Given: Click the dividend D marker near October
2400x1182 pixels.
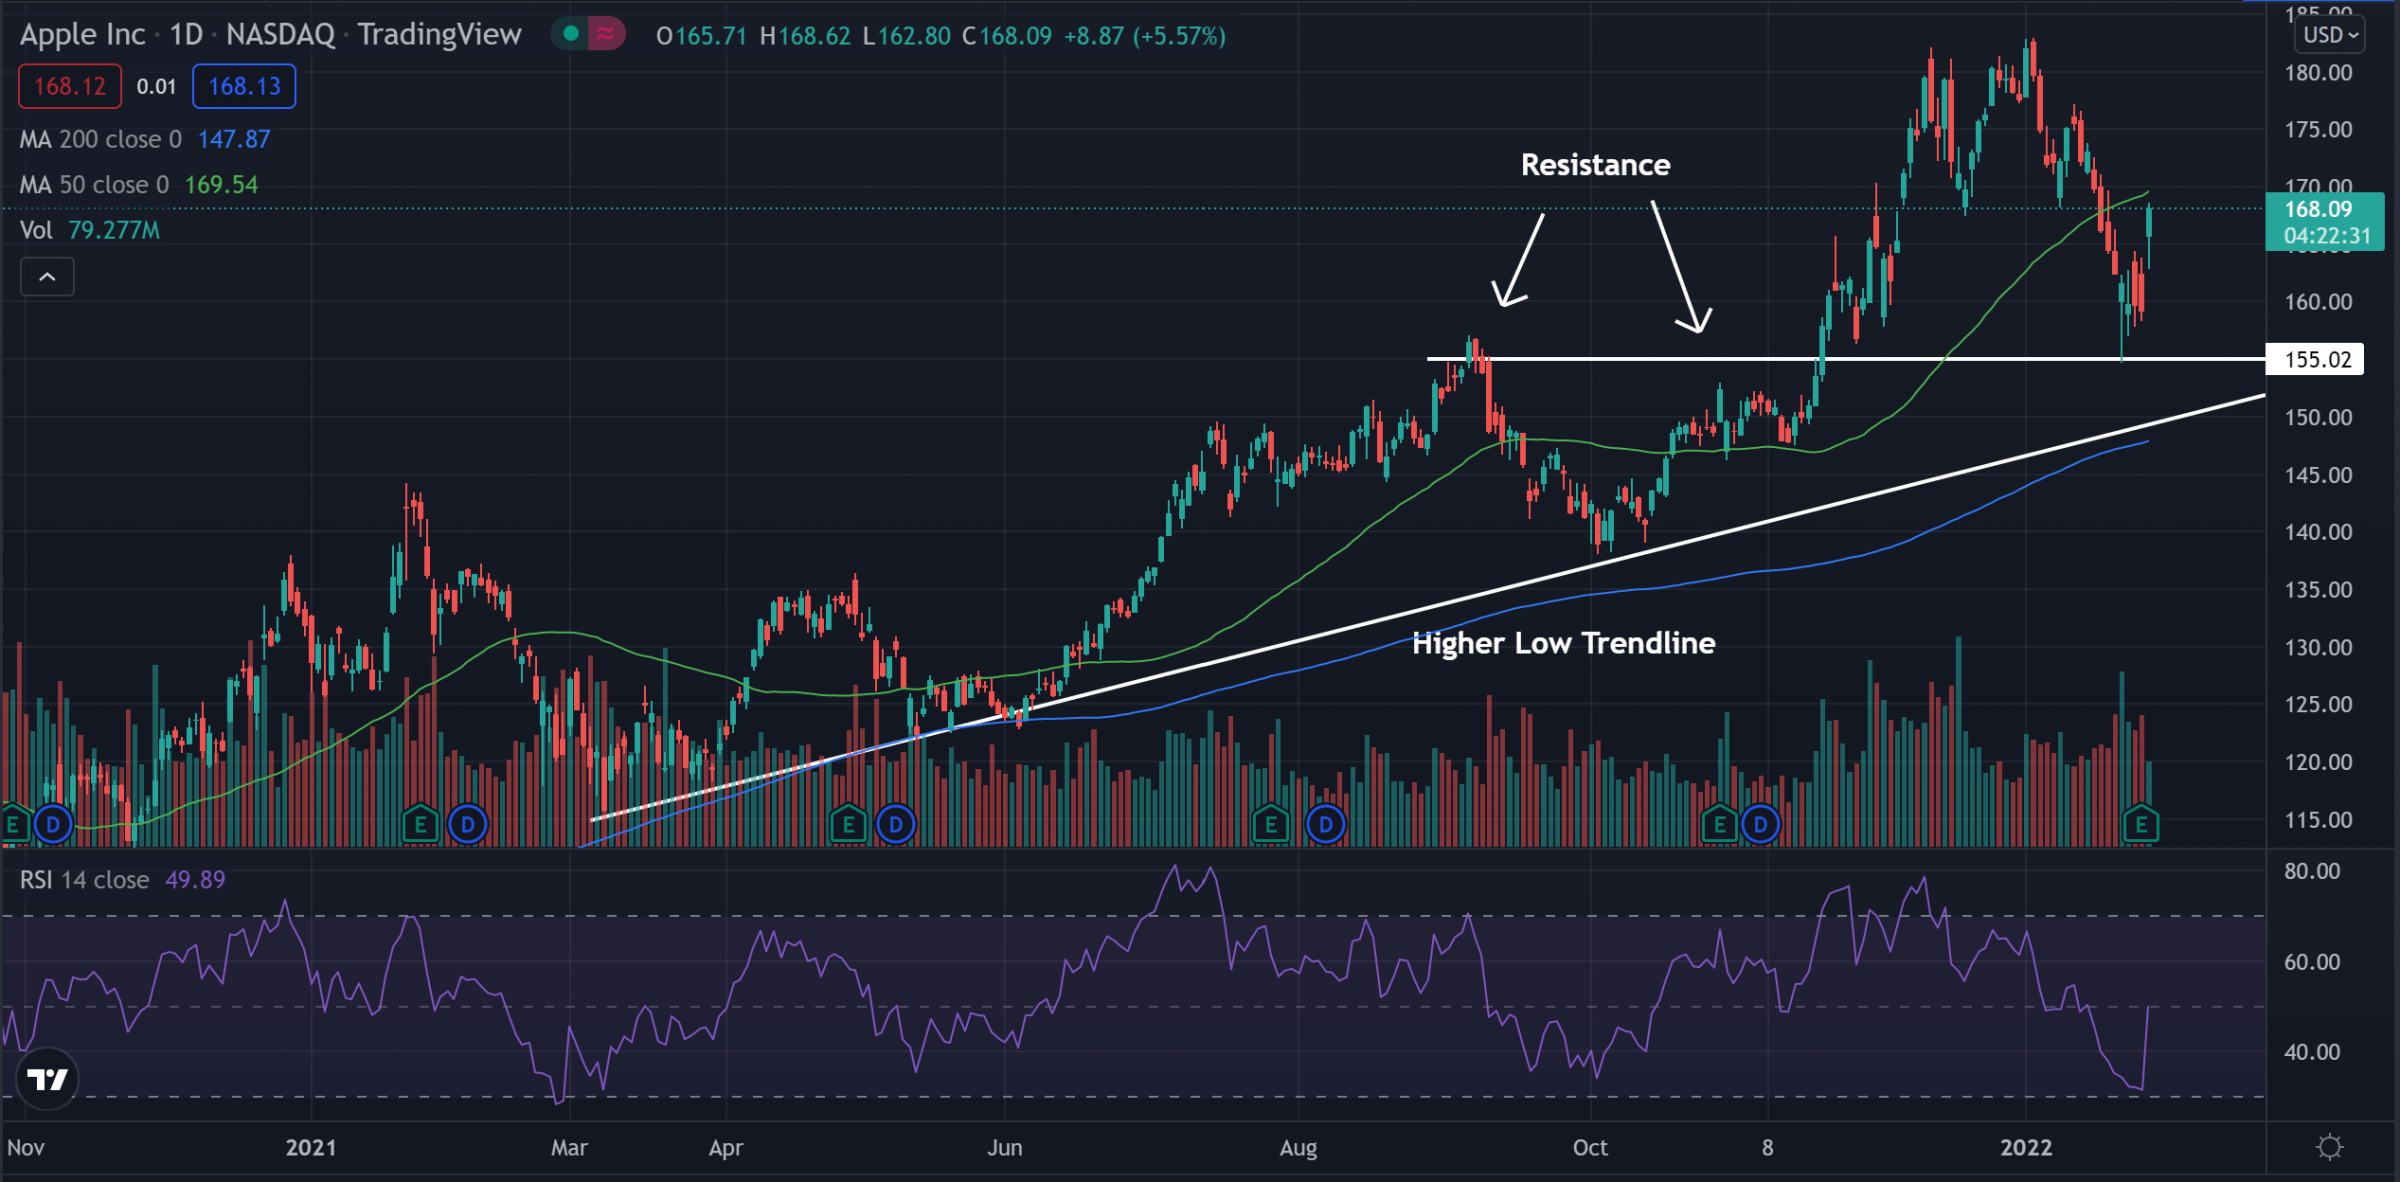Looking at the screenshot, I should (1760, 825).
